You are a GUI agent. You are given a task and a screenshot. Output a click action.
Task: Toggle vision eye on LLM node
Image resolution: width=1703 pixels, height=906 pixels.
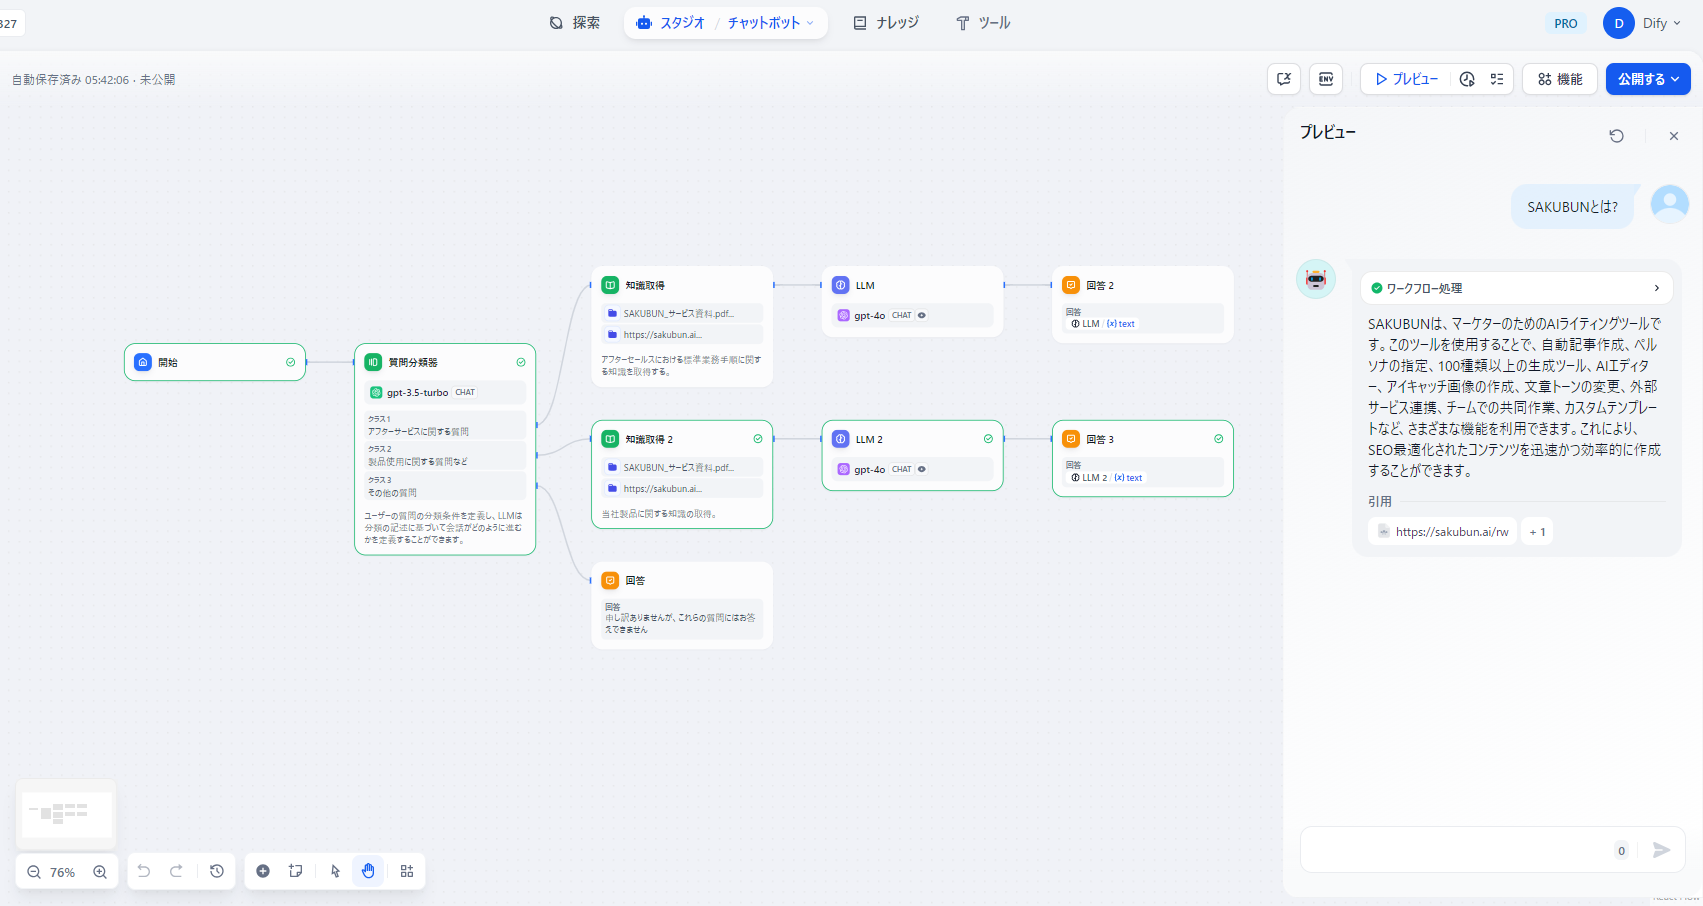click(x=922, y=315)
